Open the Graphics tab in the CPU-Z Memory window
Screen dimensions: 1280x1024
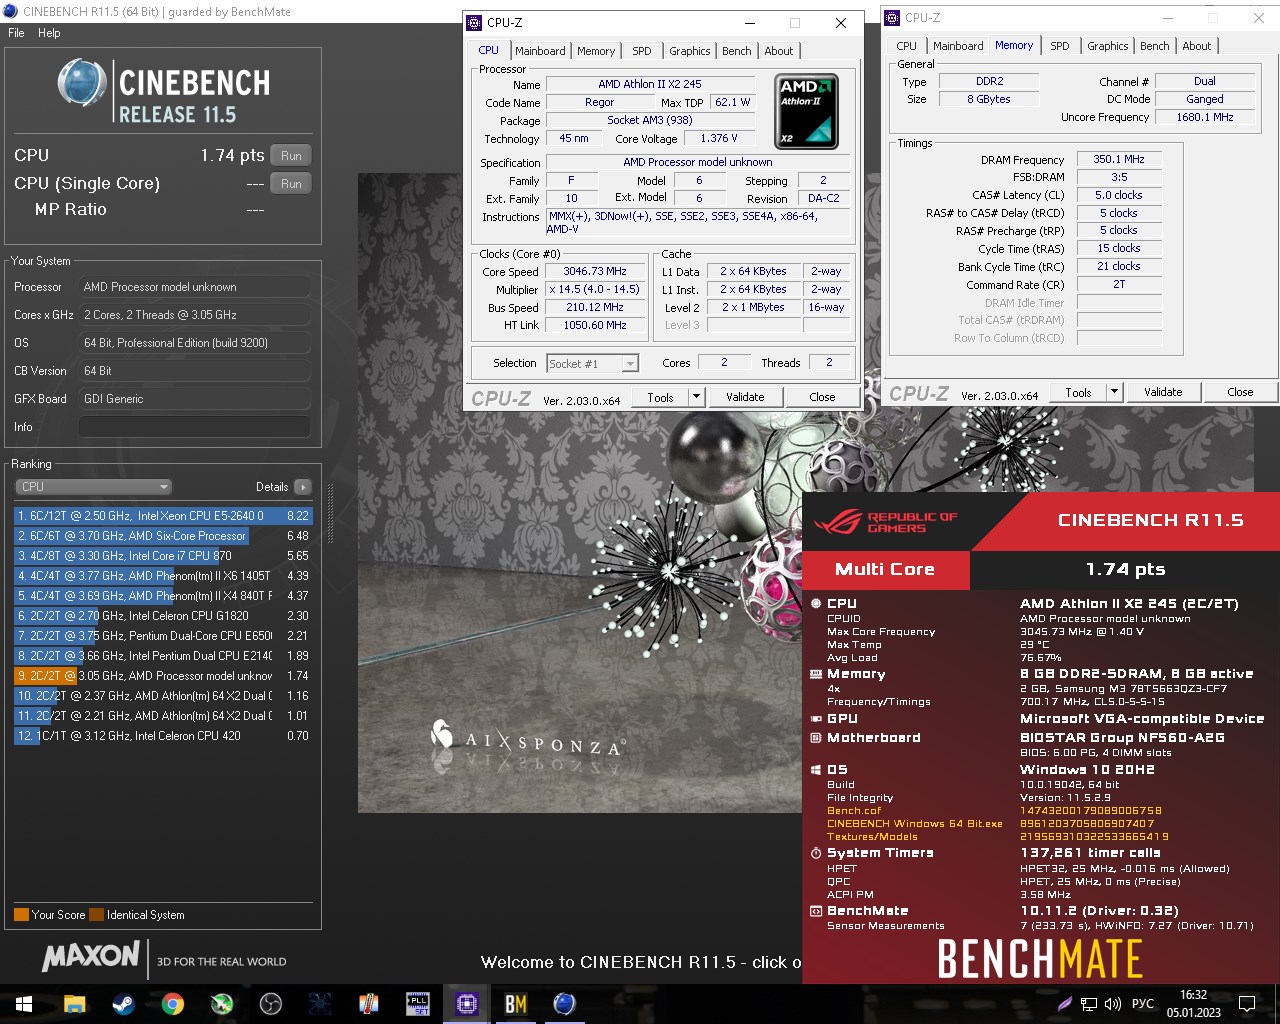(1107, 46)
